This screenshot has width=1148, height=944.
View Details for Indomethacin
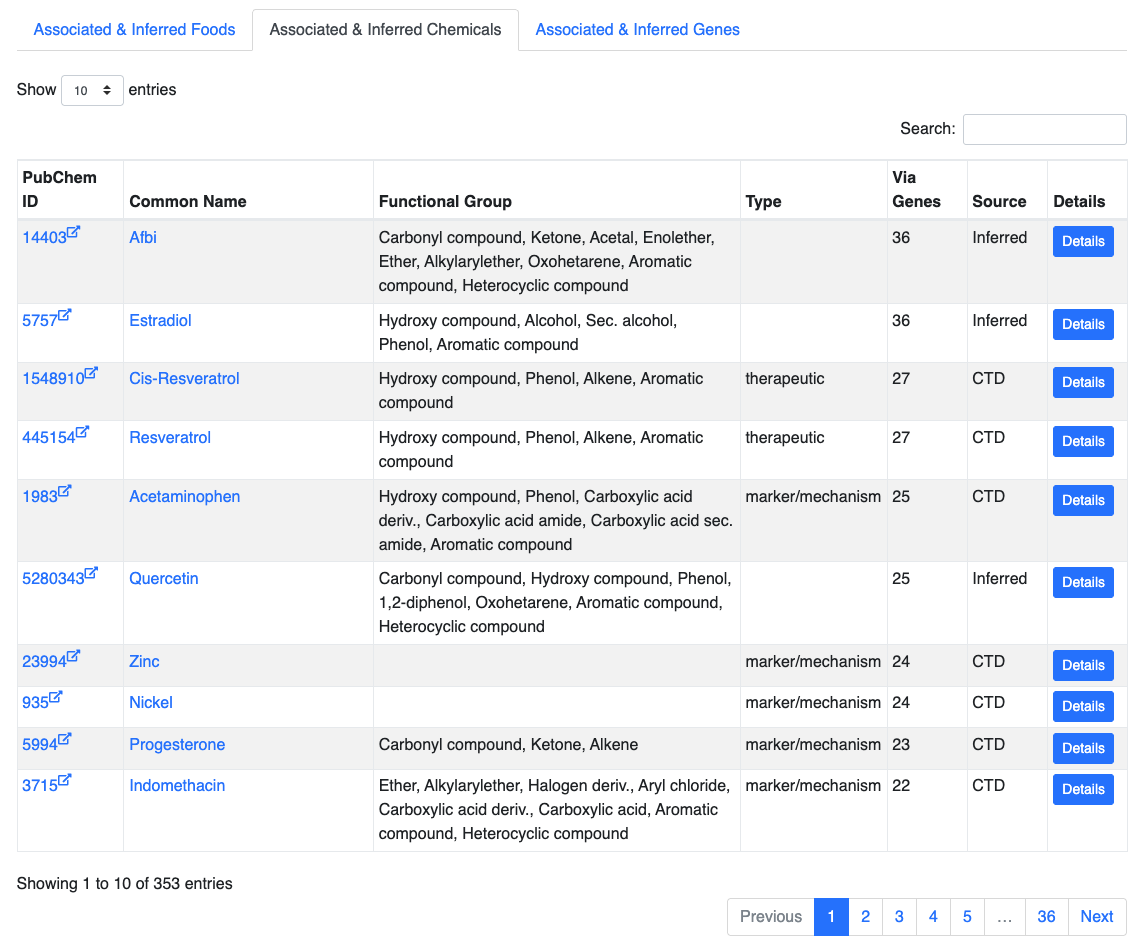tap(1083, 789)
